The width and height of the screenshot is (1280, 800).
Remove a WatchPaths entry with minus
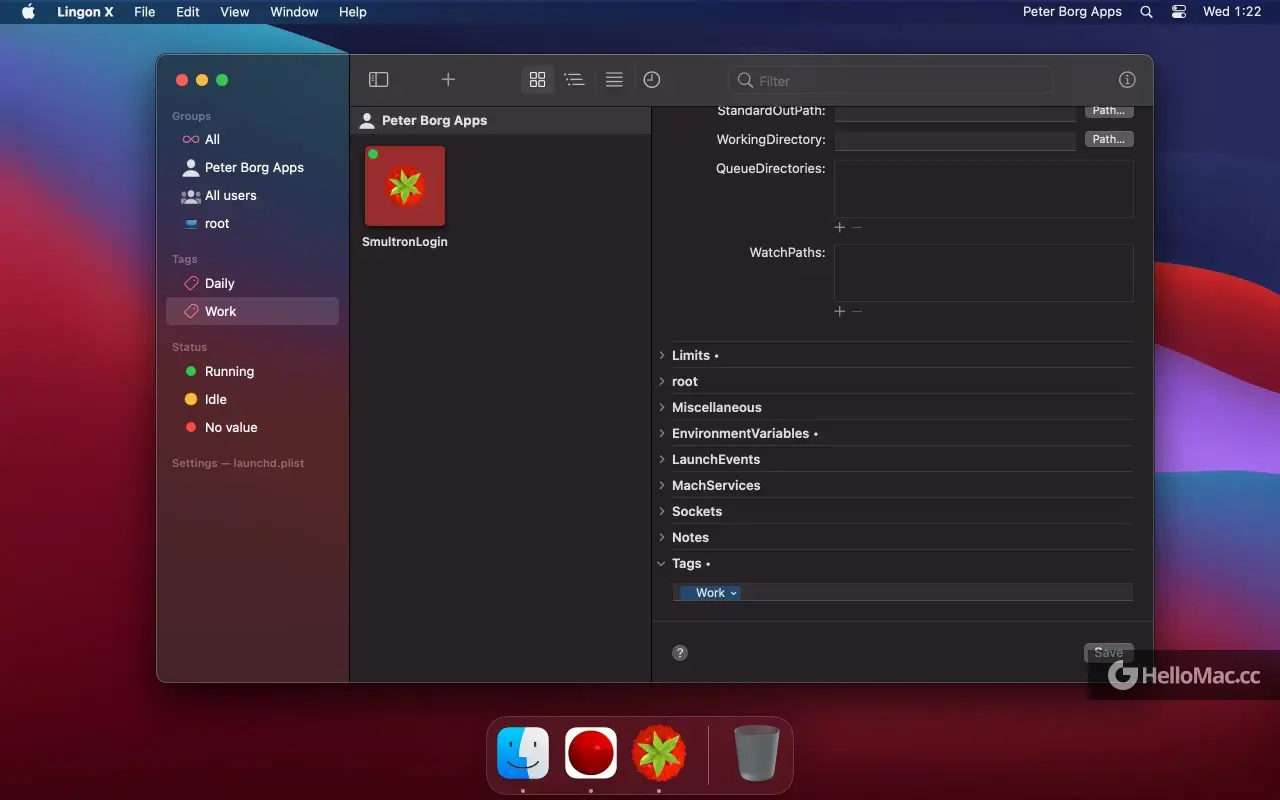(857, 311)
